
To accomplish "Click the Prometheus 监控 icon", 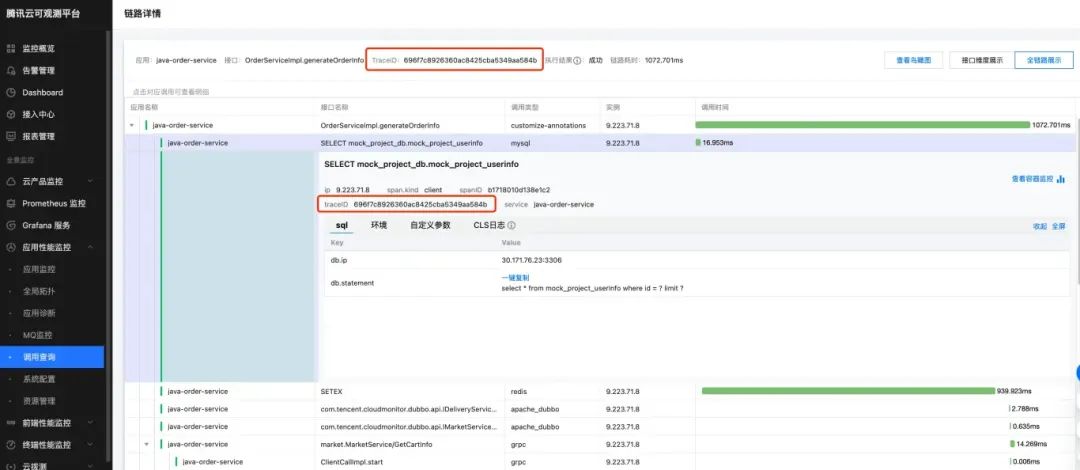I will [x=10, y=203].
